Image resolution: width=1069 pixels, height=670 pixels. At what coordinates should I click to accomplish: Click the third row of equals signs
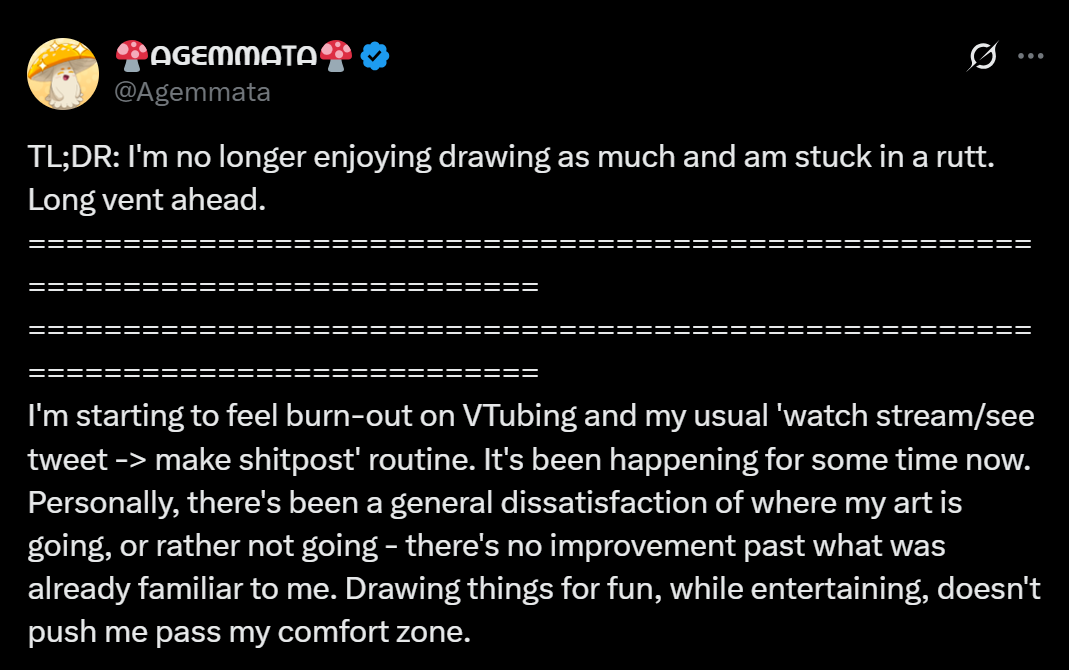tap(530, 330)
